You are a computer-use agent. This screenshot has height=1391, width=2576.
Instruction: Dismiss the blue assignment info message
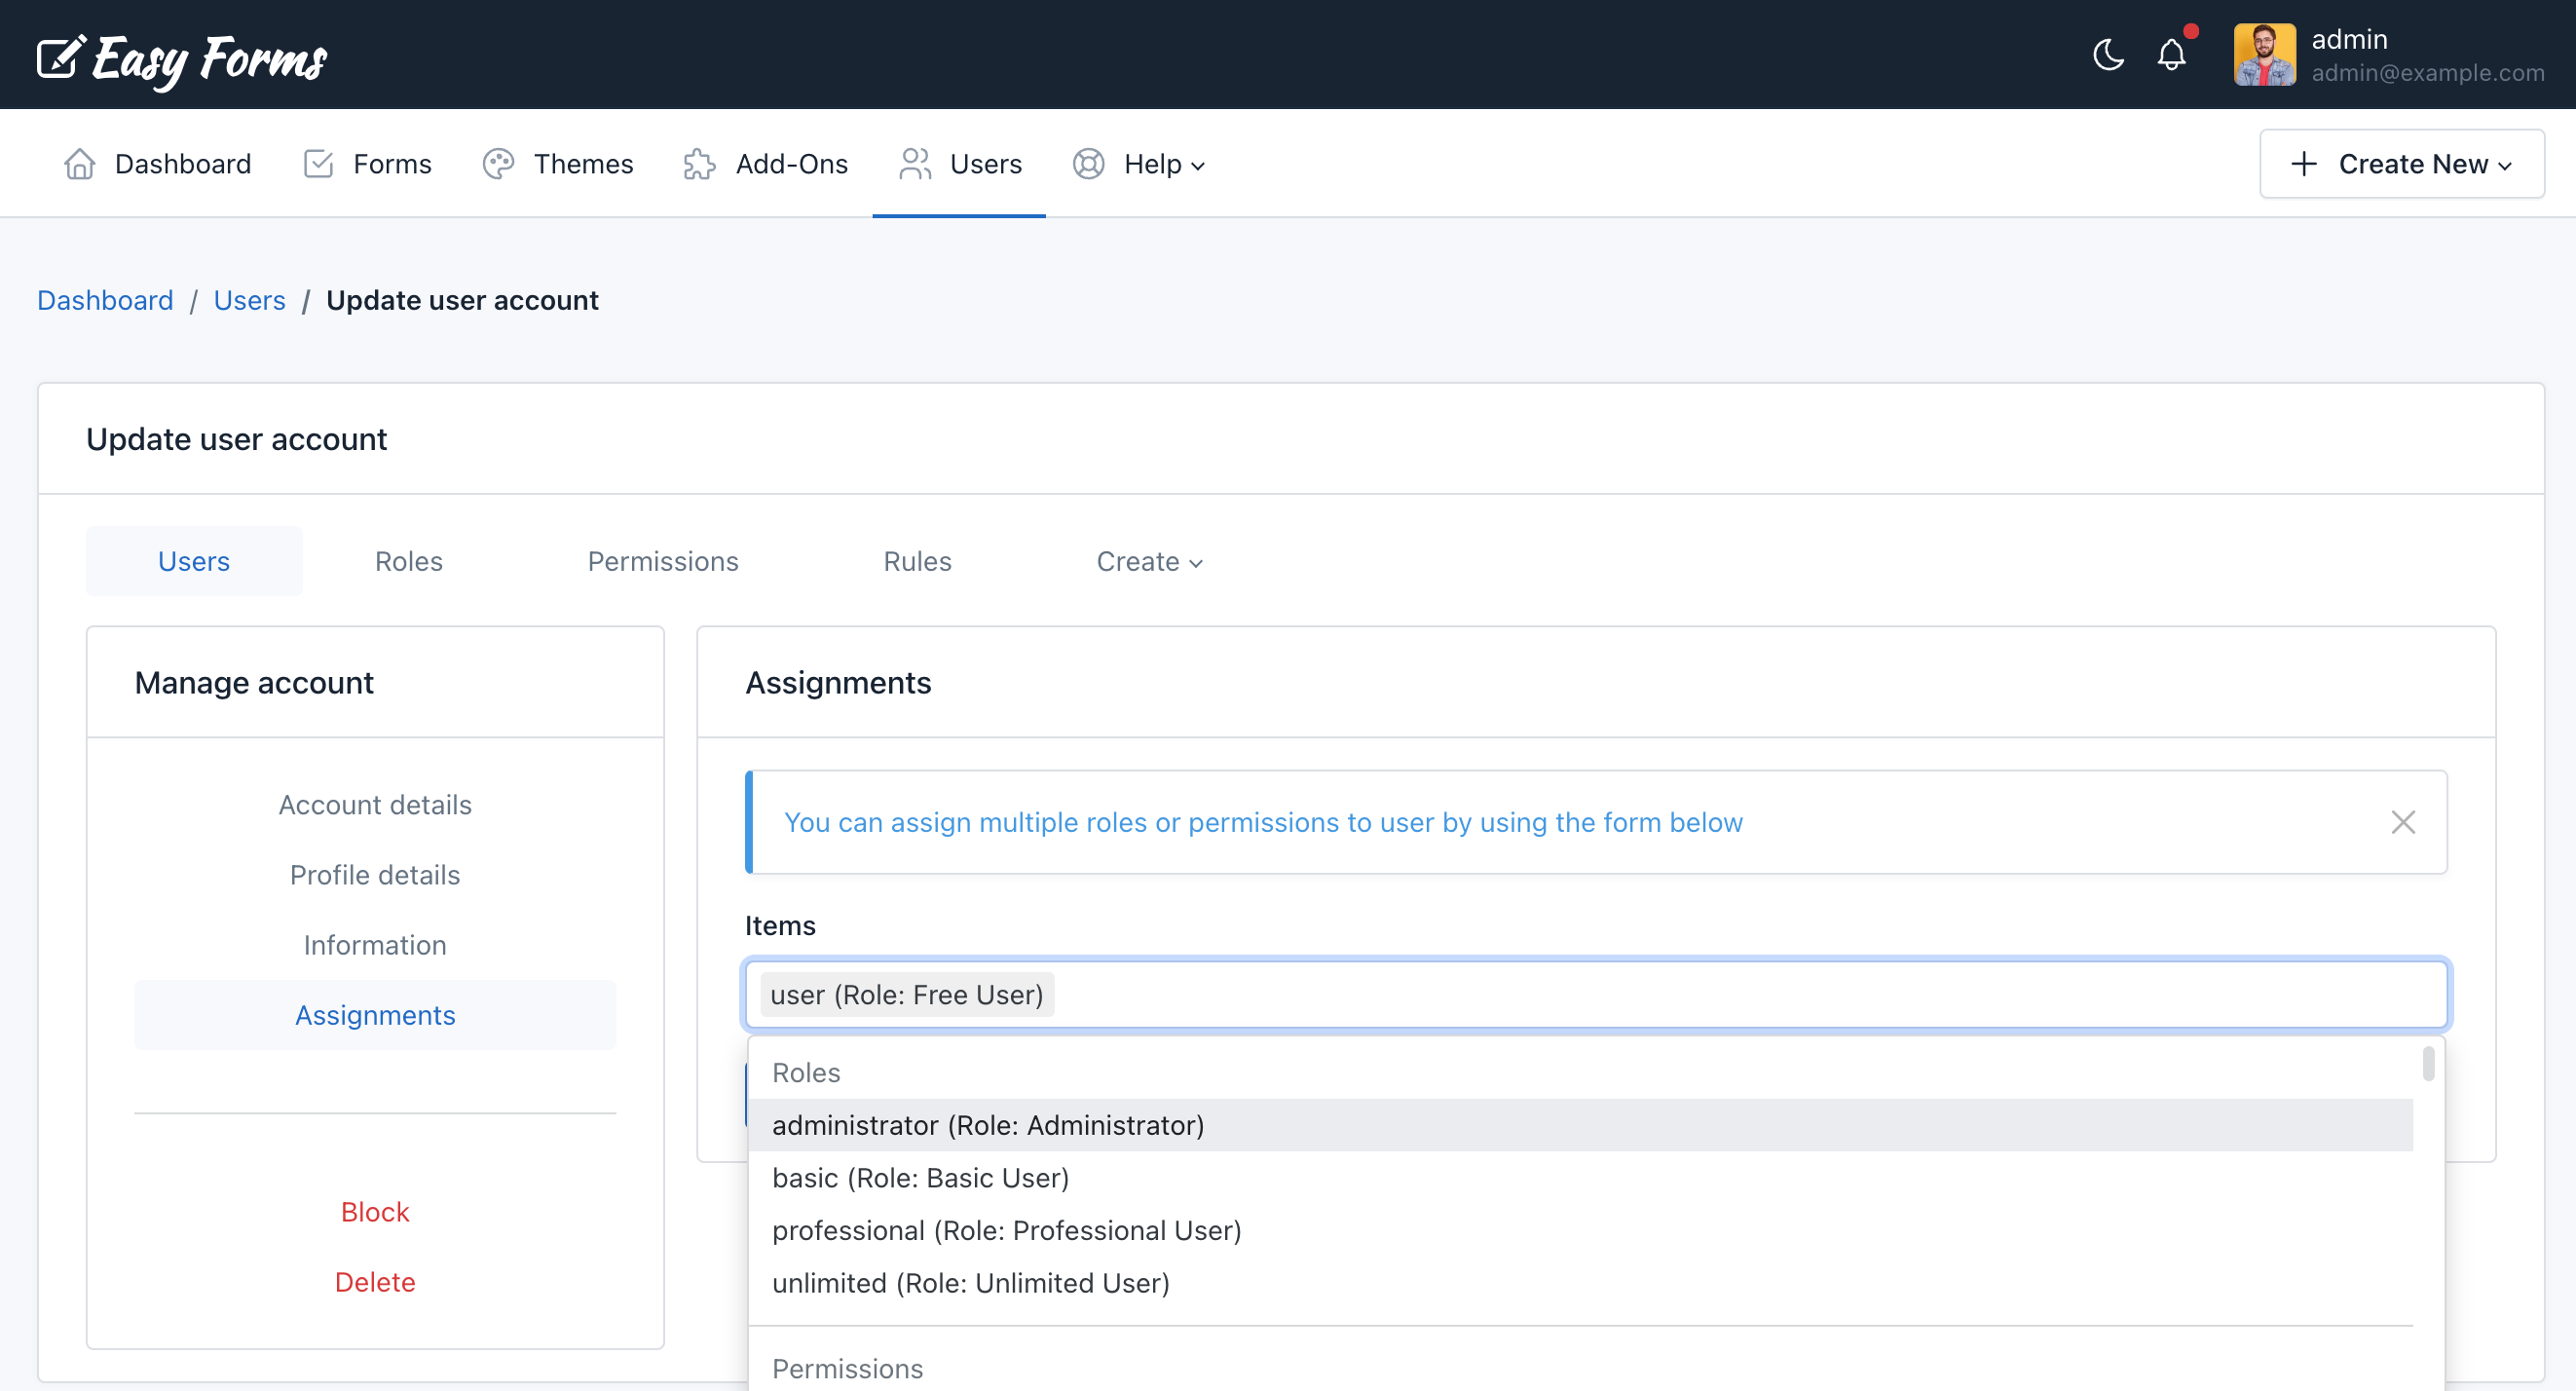click(2404, 822)
